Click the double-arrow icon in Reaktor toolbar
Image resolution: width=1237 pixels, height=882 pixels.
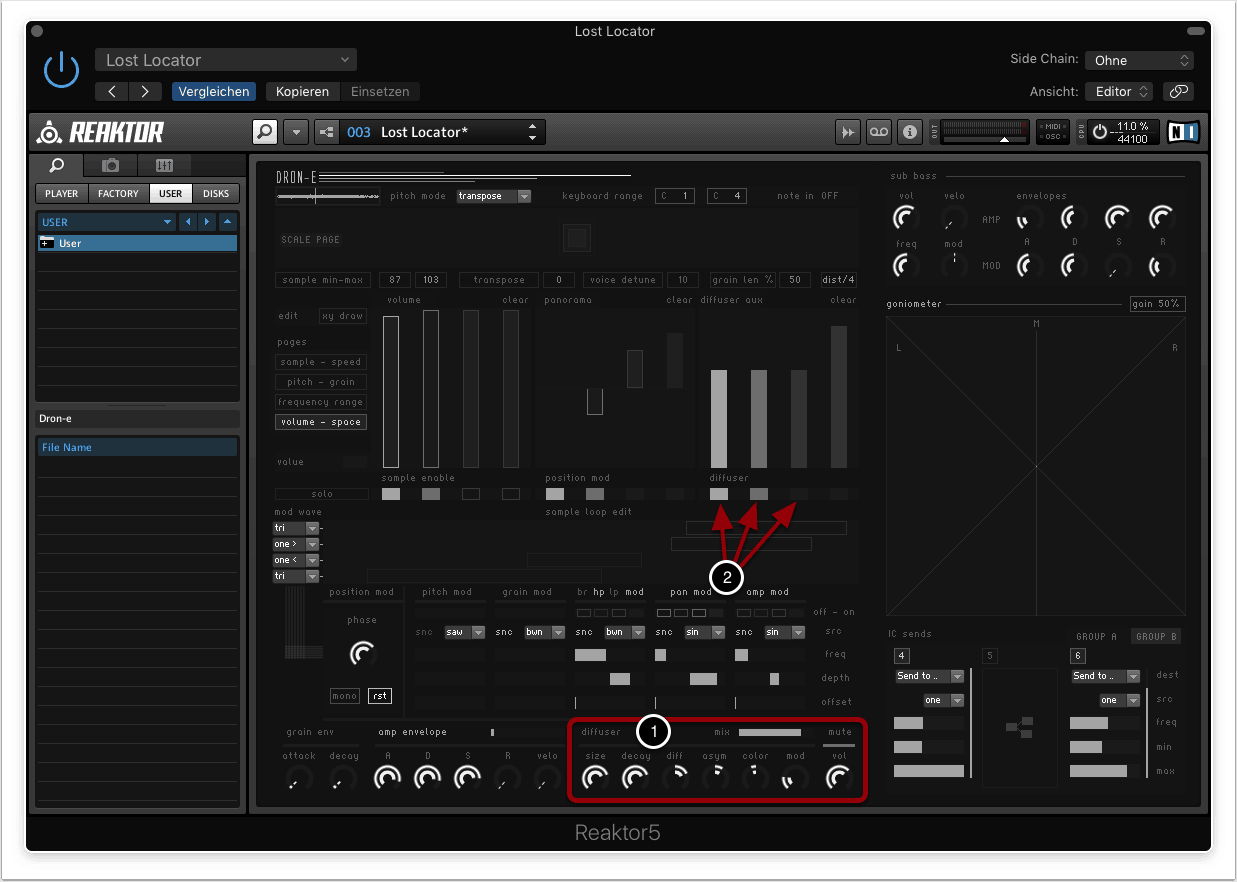(x=848, y=132)
